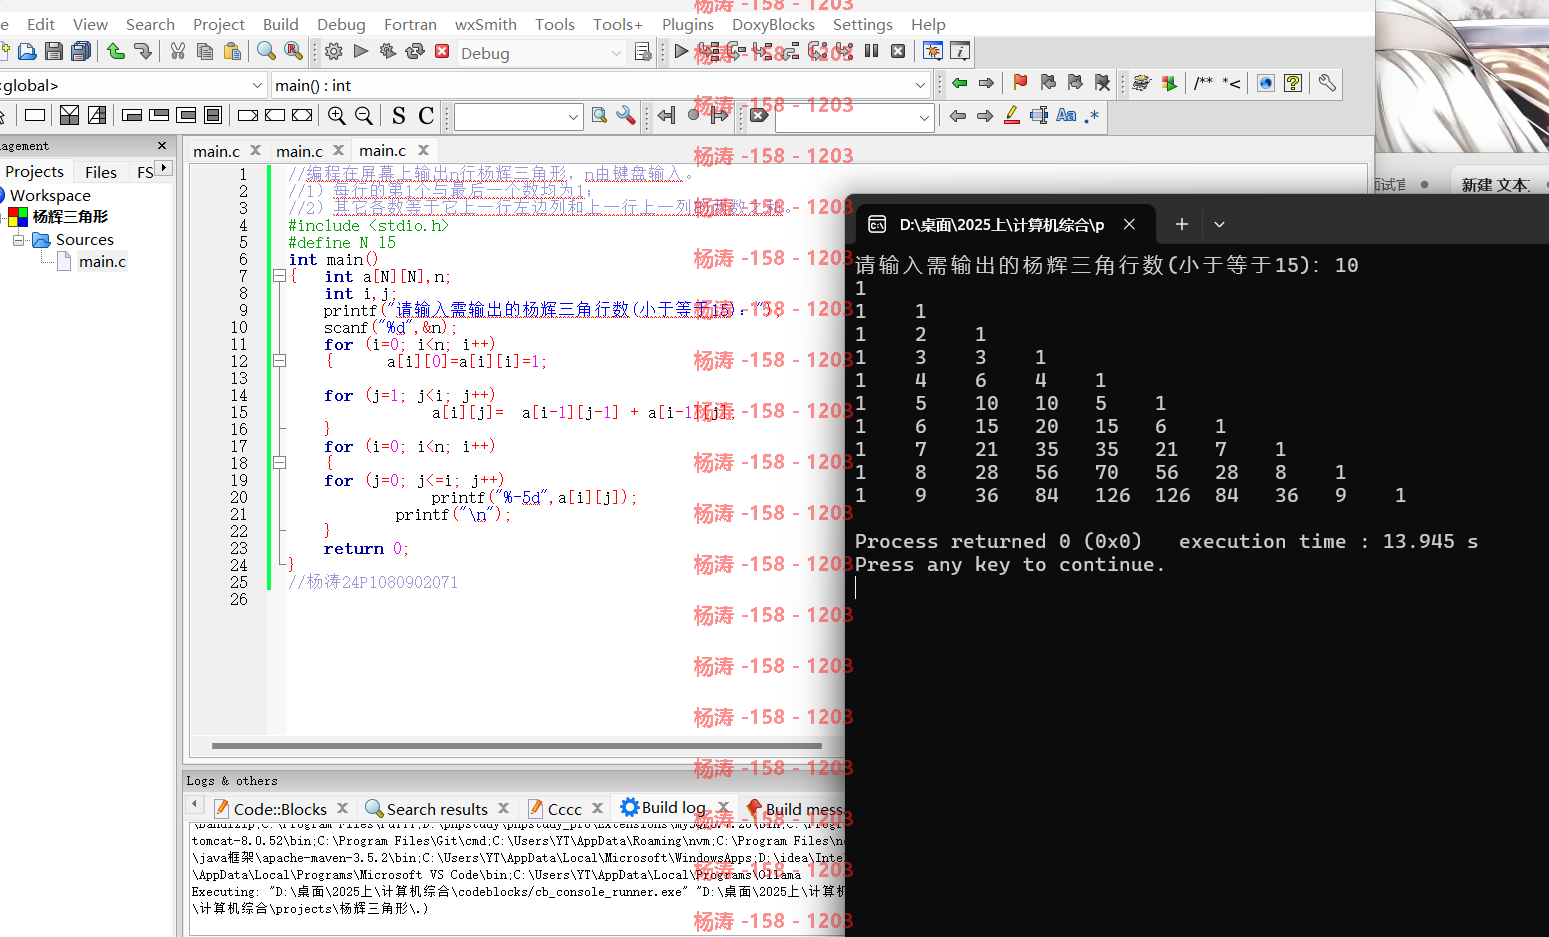Click the editor horizontal scrollbar
The image size is (1549, 937).
[516, 745]
